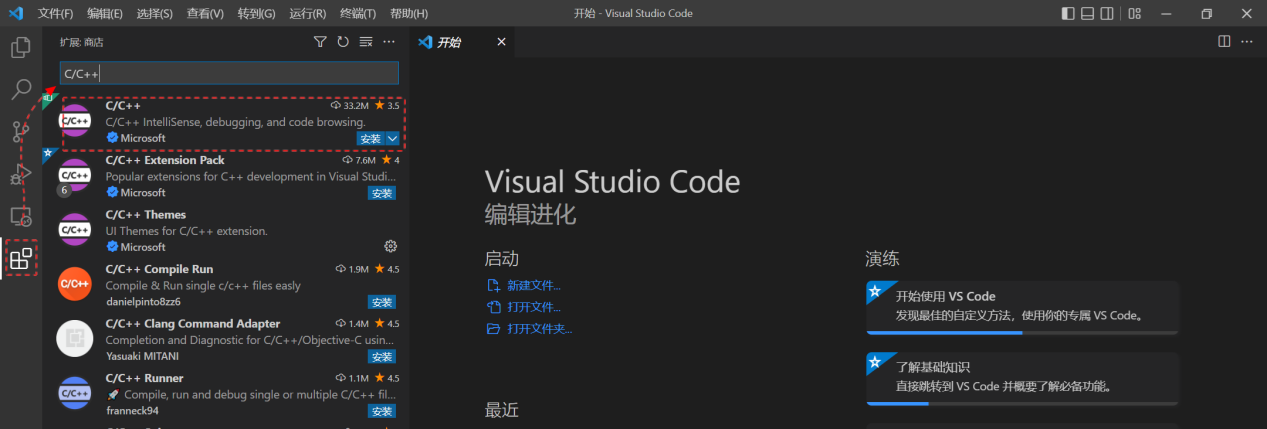Click the C/C++ Extension Pack icon
1267x429 pixels.
pyautogui.click(x=75, y=176)
